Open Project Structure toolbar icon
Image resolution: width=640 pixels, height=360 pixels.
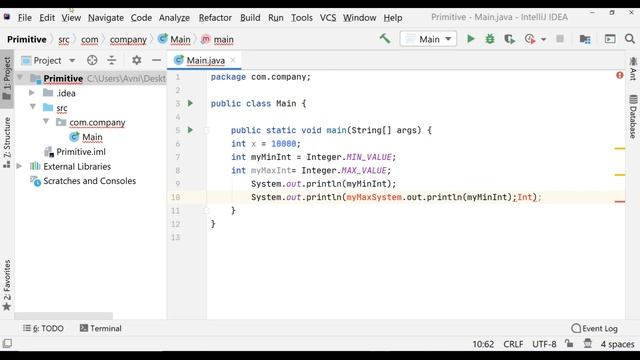(x=585, y=39)
